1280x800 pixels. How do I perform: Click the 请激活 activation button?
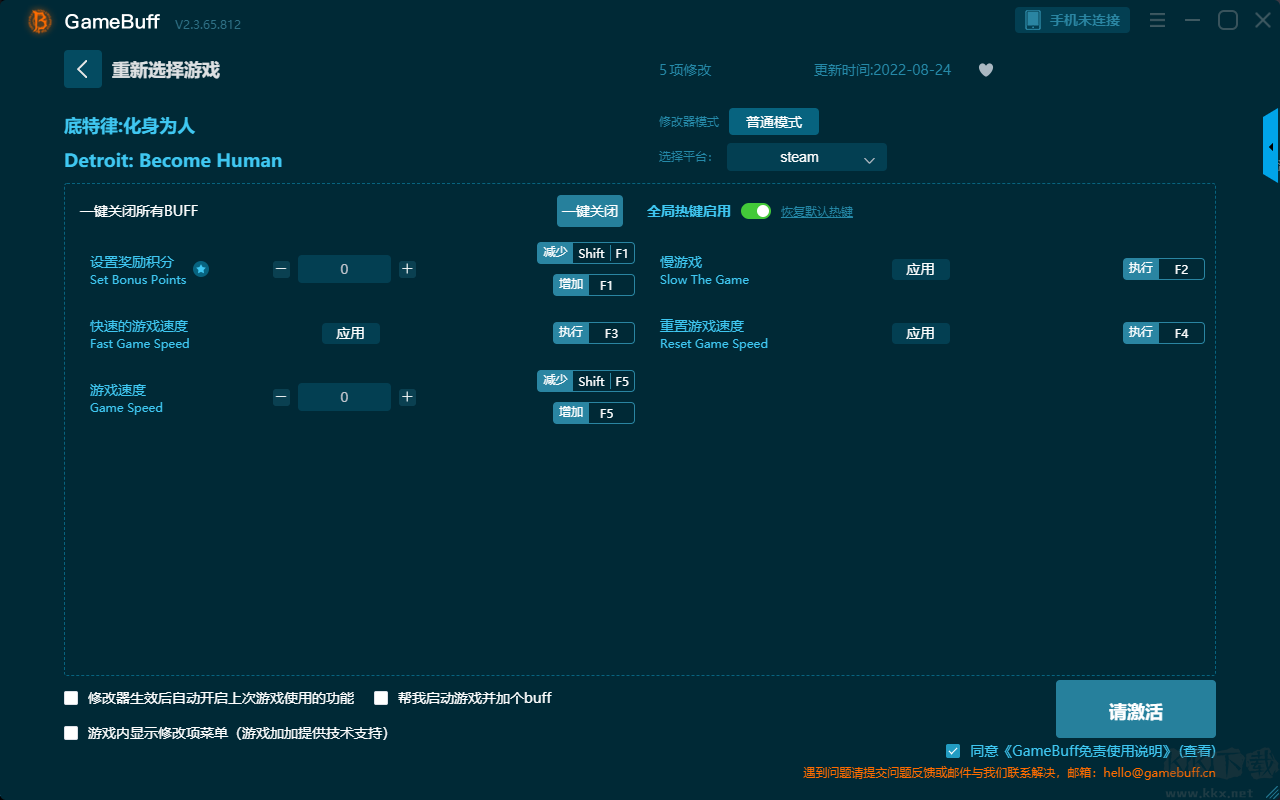(1136, 709)
